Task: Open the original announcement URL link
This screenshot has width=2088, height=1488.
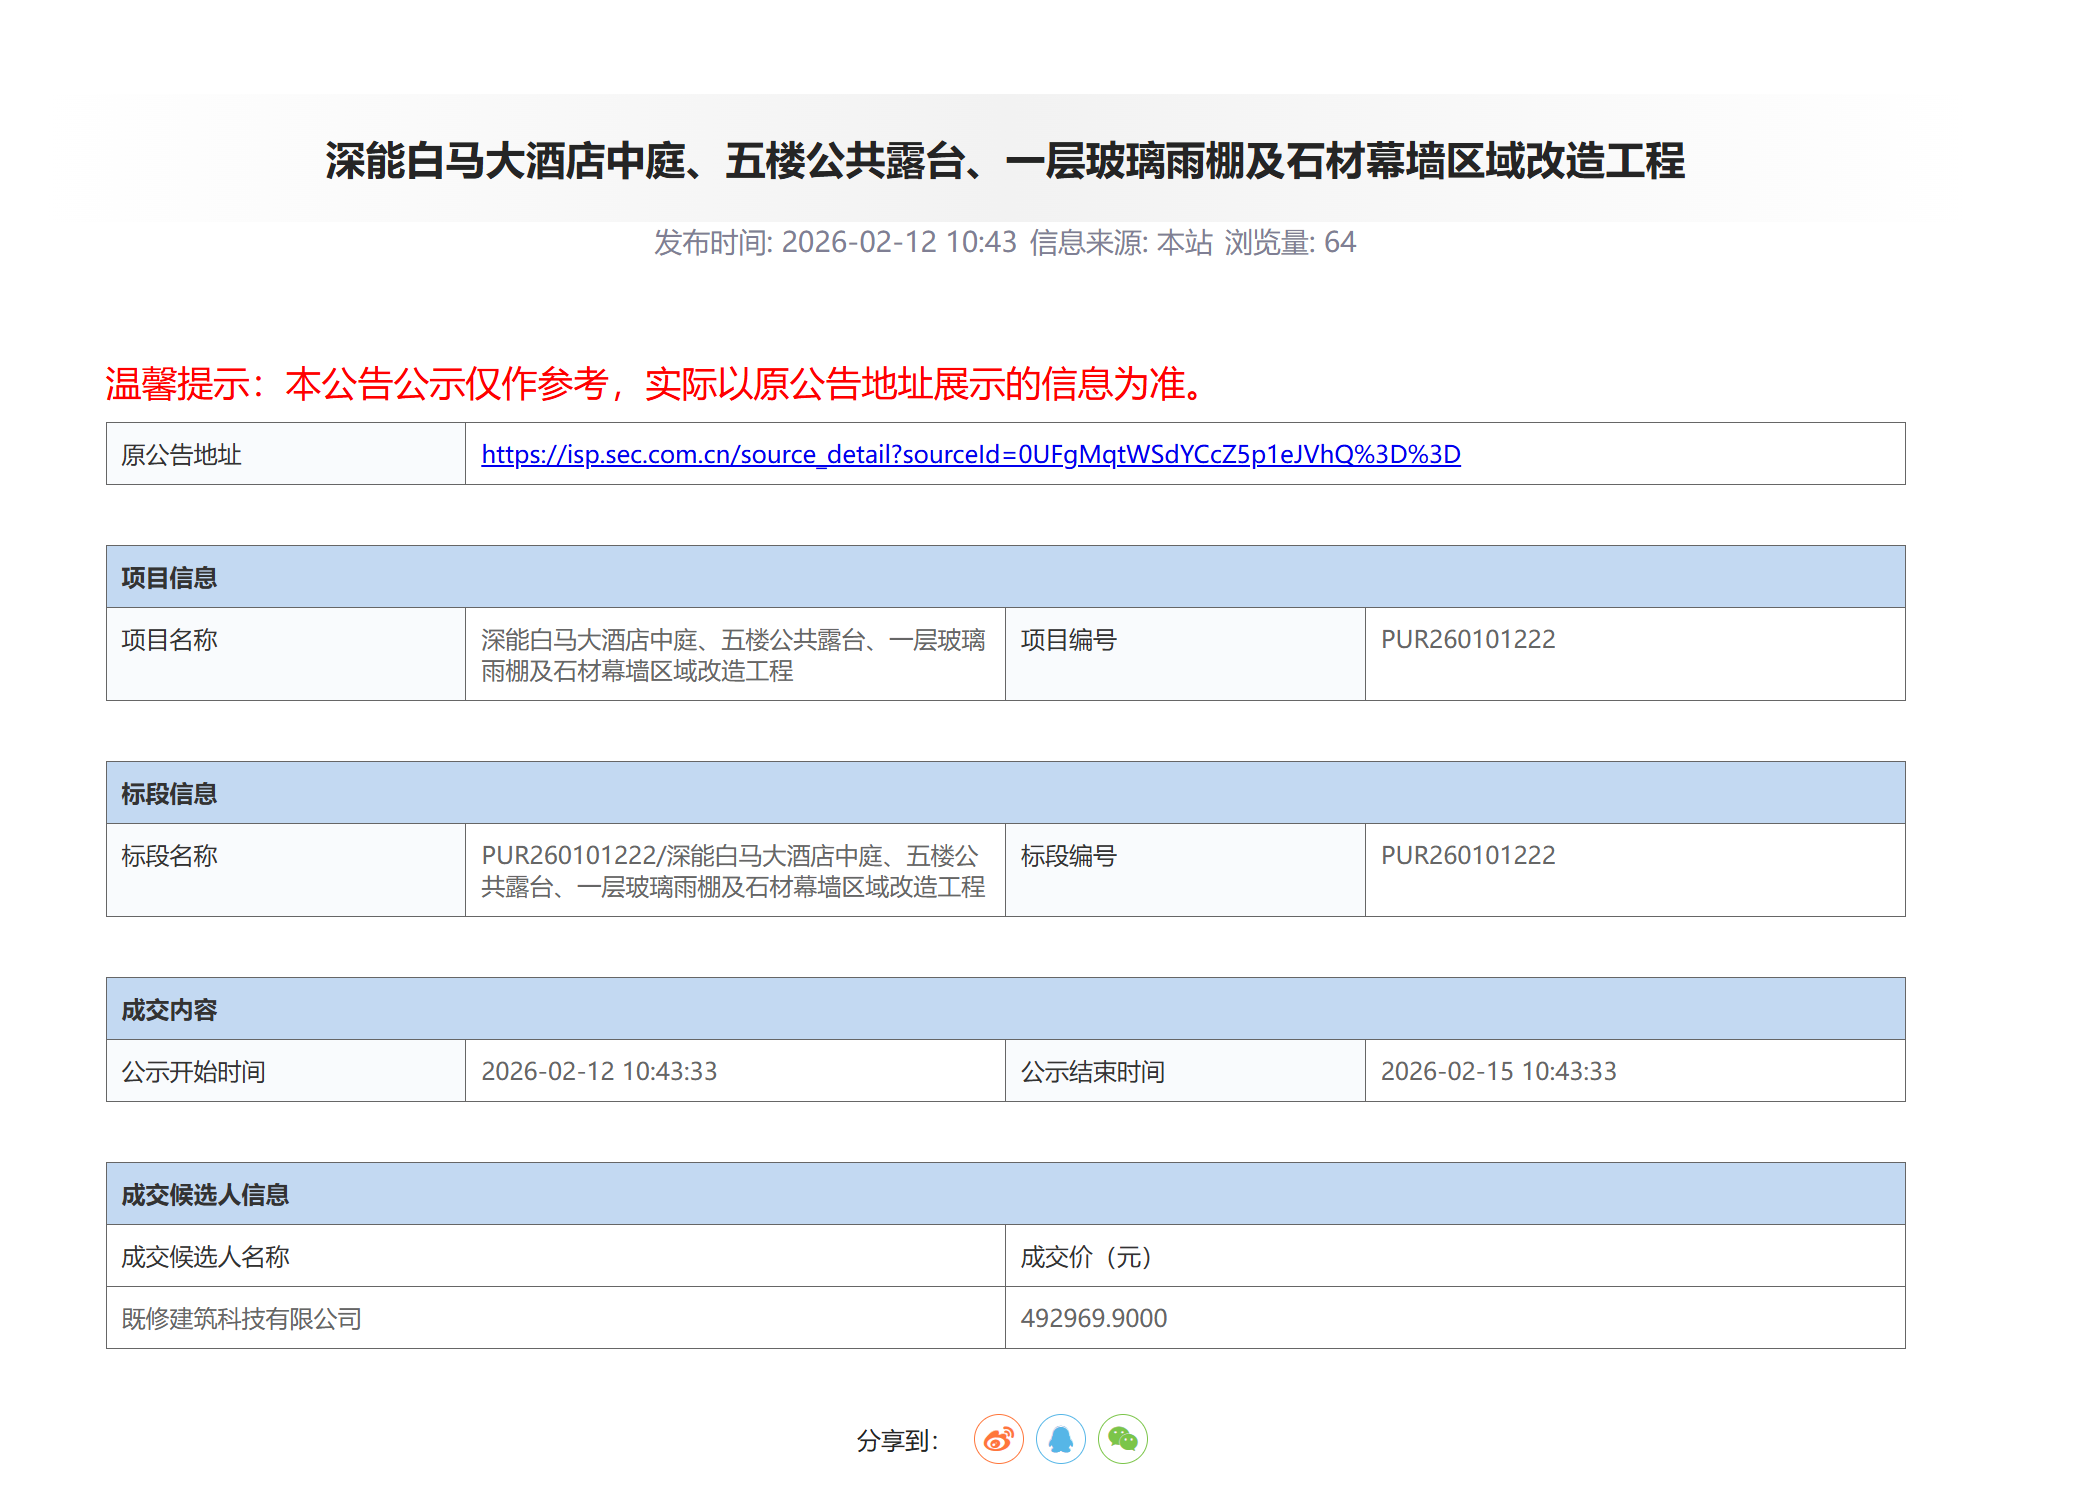Action: (970, 455)
